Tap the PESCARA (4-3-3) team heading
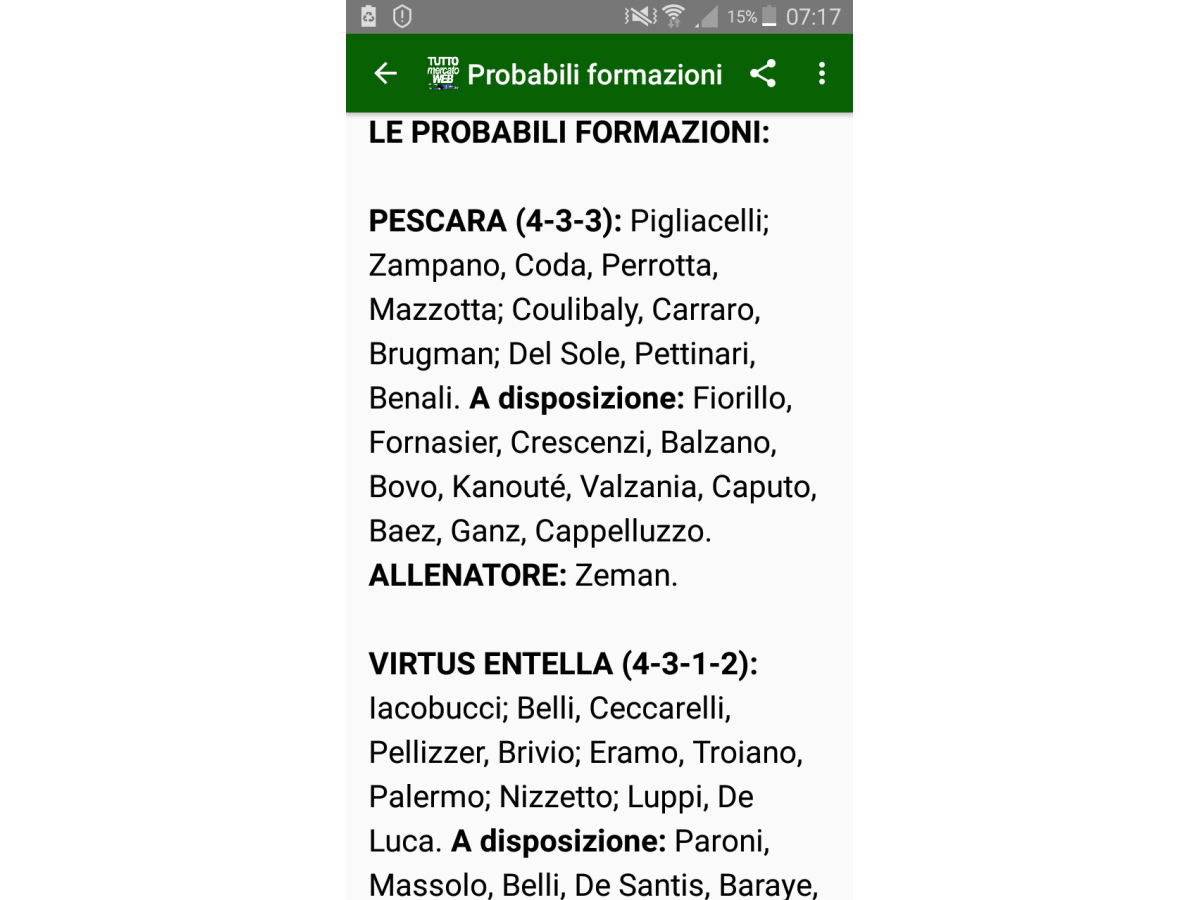The height and width of the screenshot is (900, 1200). click(x=495, y=221)
